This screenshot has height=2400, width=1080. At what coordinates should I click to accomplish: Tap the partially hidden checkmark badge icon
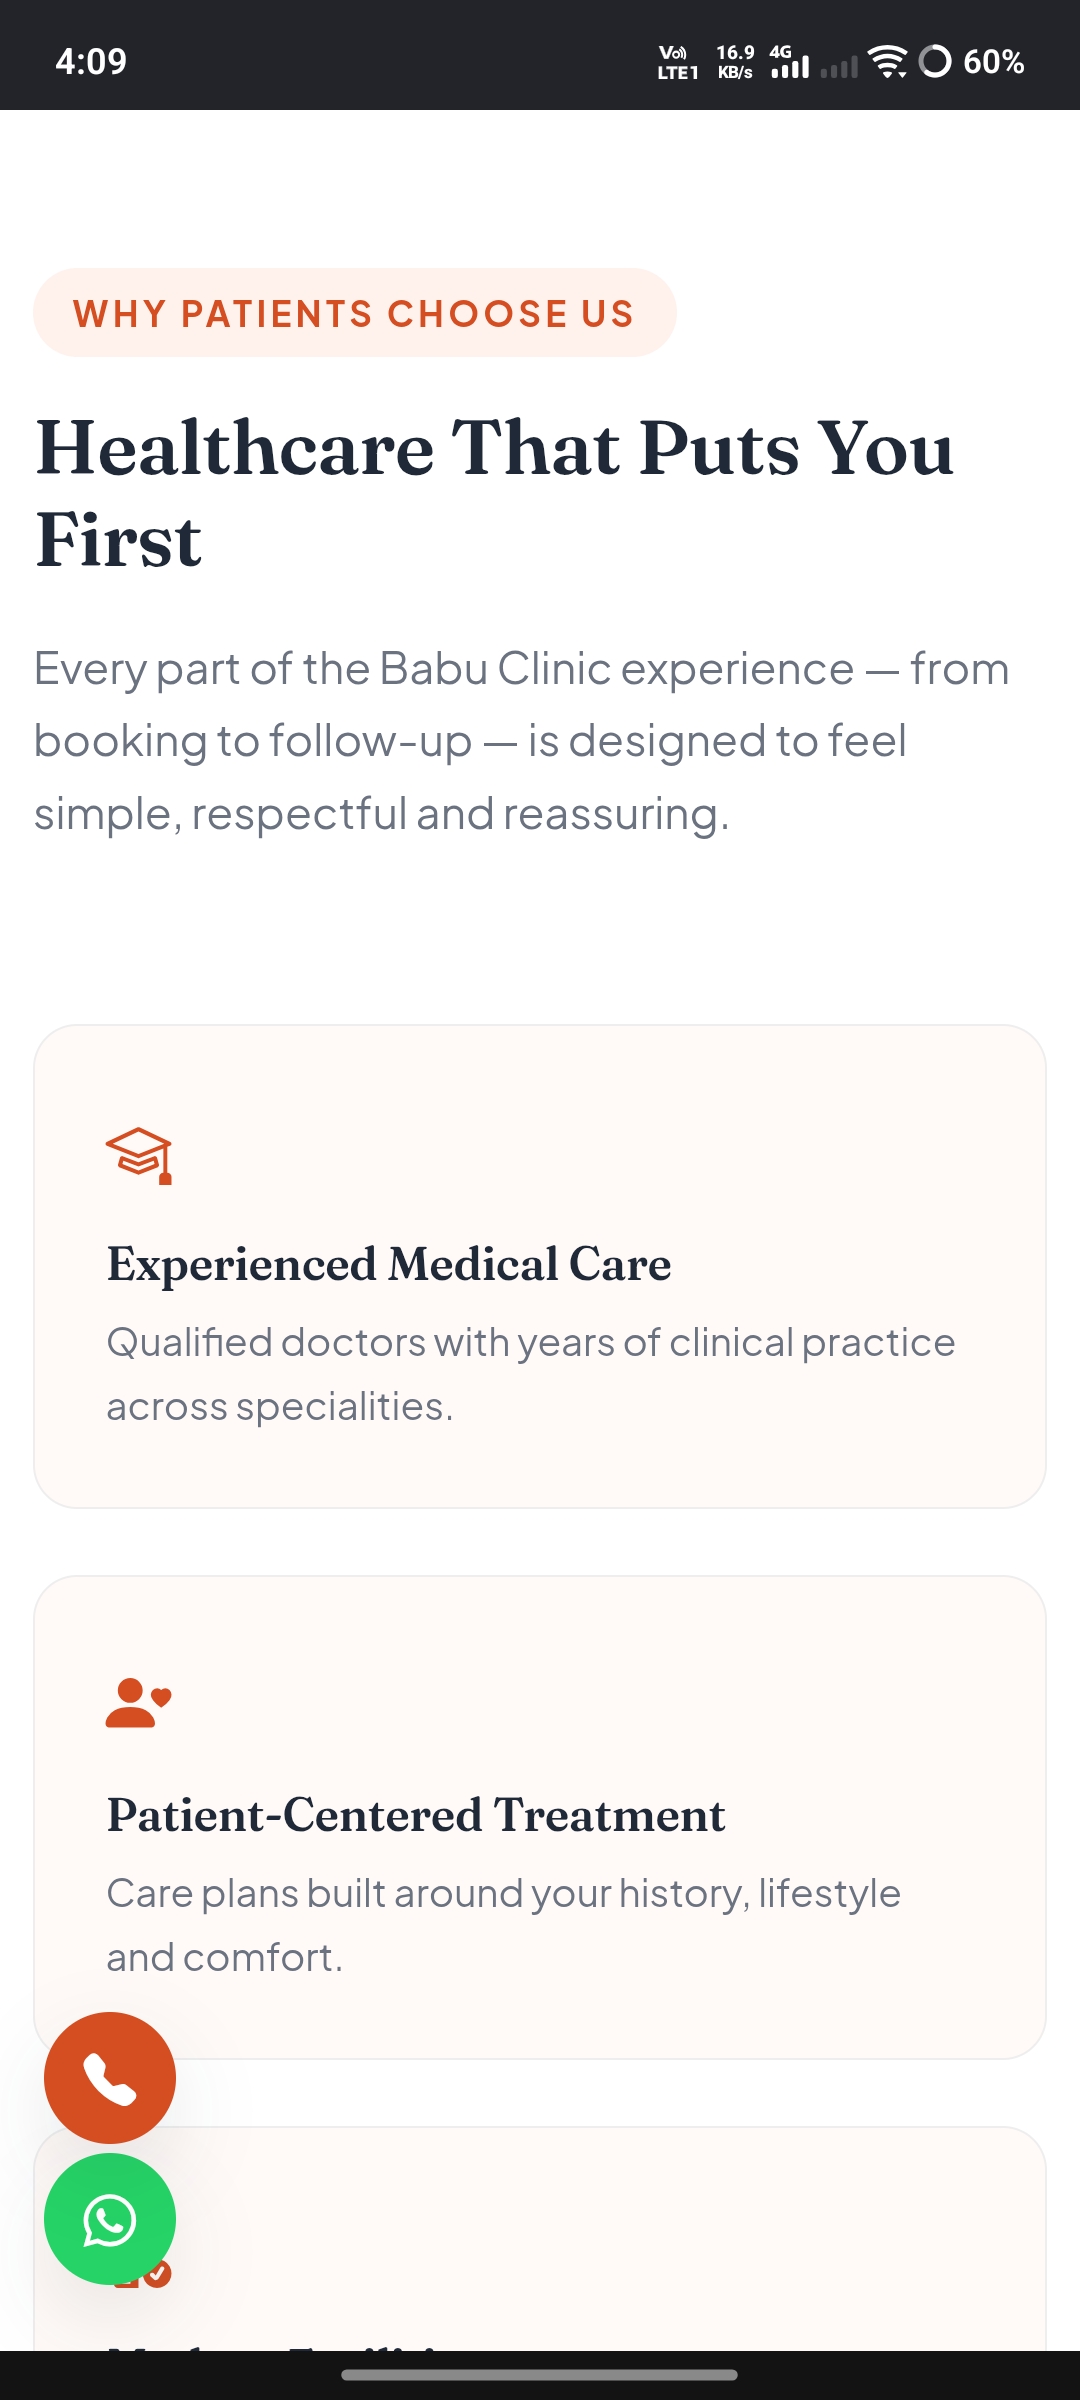158,2275
